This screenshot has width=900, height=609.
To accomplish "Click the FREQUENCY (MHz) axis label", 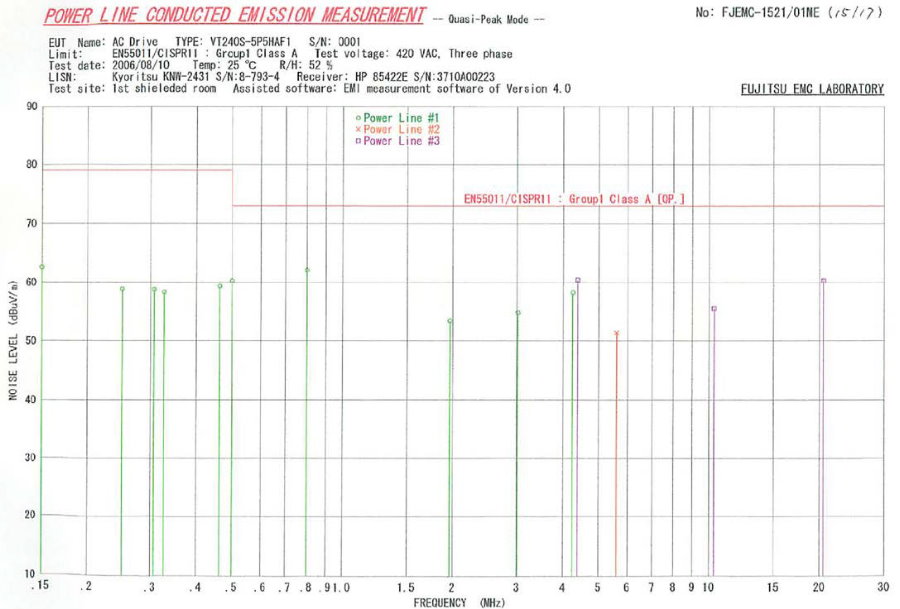I will click(459, 603).
